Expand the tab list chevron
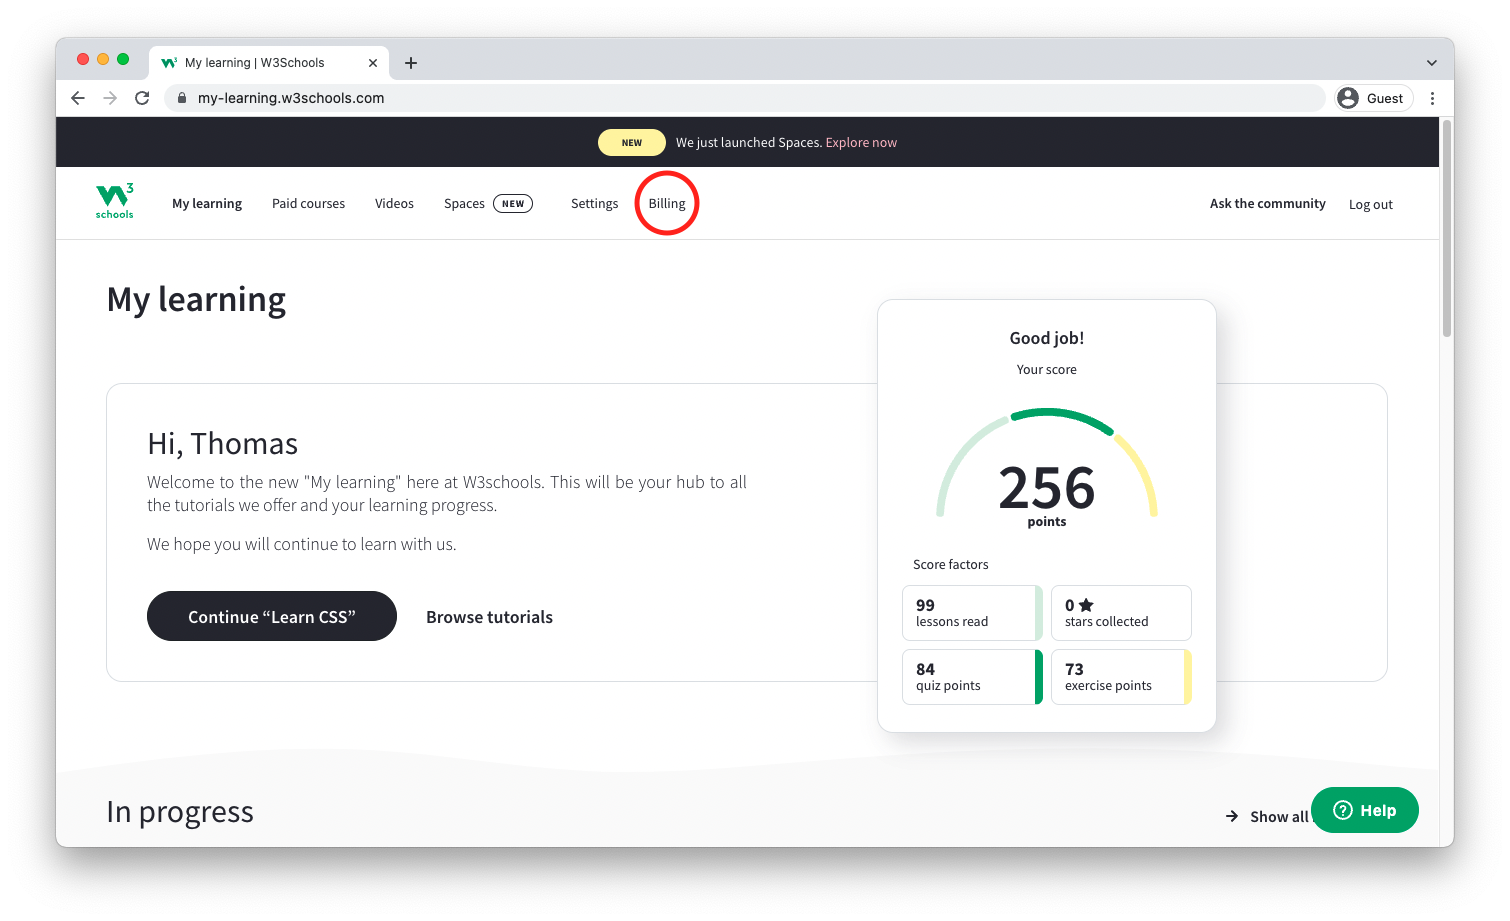The height and width of the screenshot is (921, 1510). click(x=1432, y=63)
